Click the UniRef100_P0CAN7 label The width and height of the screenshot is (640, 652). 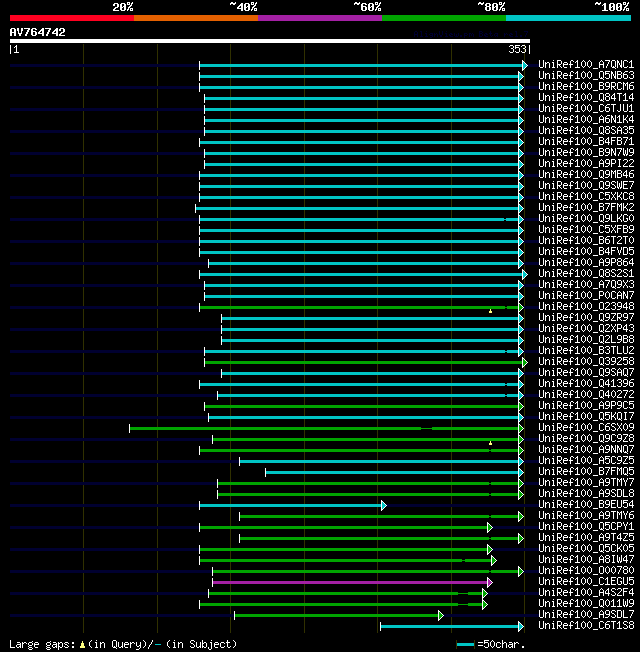[x=586, y=296]
